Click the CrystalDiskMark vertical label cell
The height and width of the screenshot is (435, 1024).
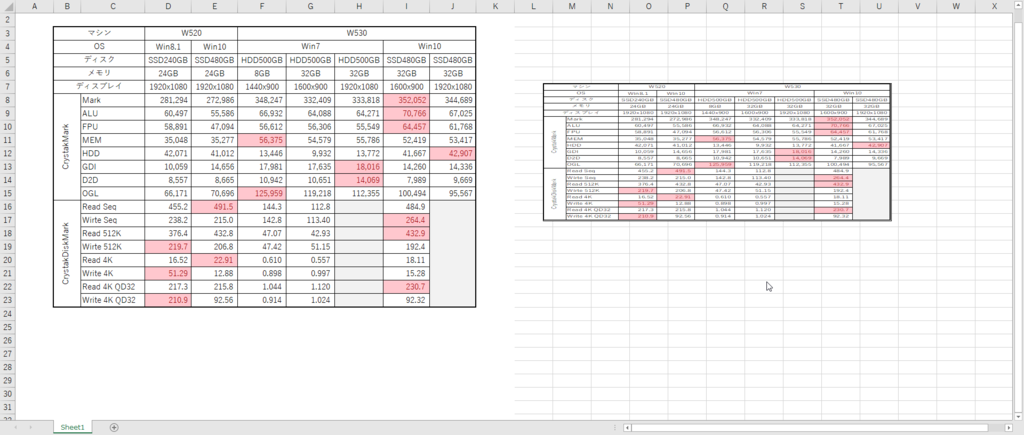click(x=67, y=253)
